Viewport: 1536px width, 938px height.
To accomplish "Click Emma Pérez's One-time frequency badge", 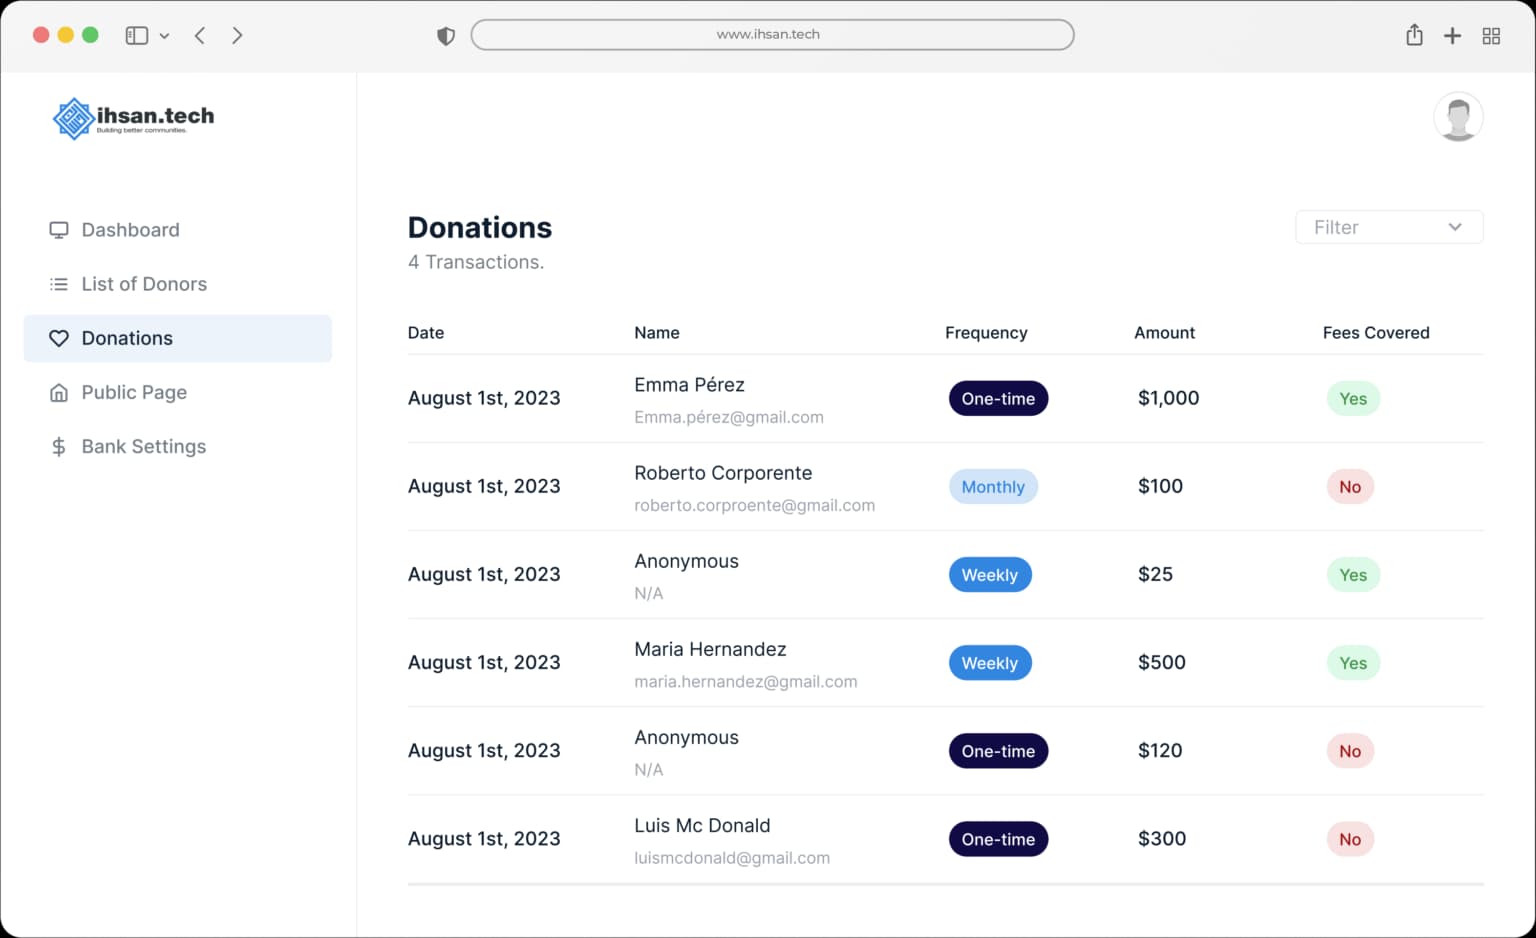I will pyautogui.click(x=997, y=398).
